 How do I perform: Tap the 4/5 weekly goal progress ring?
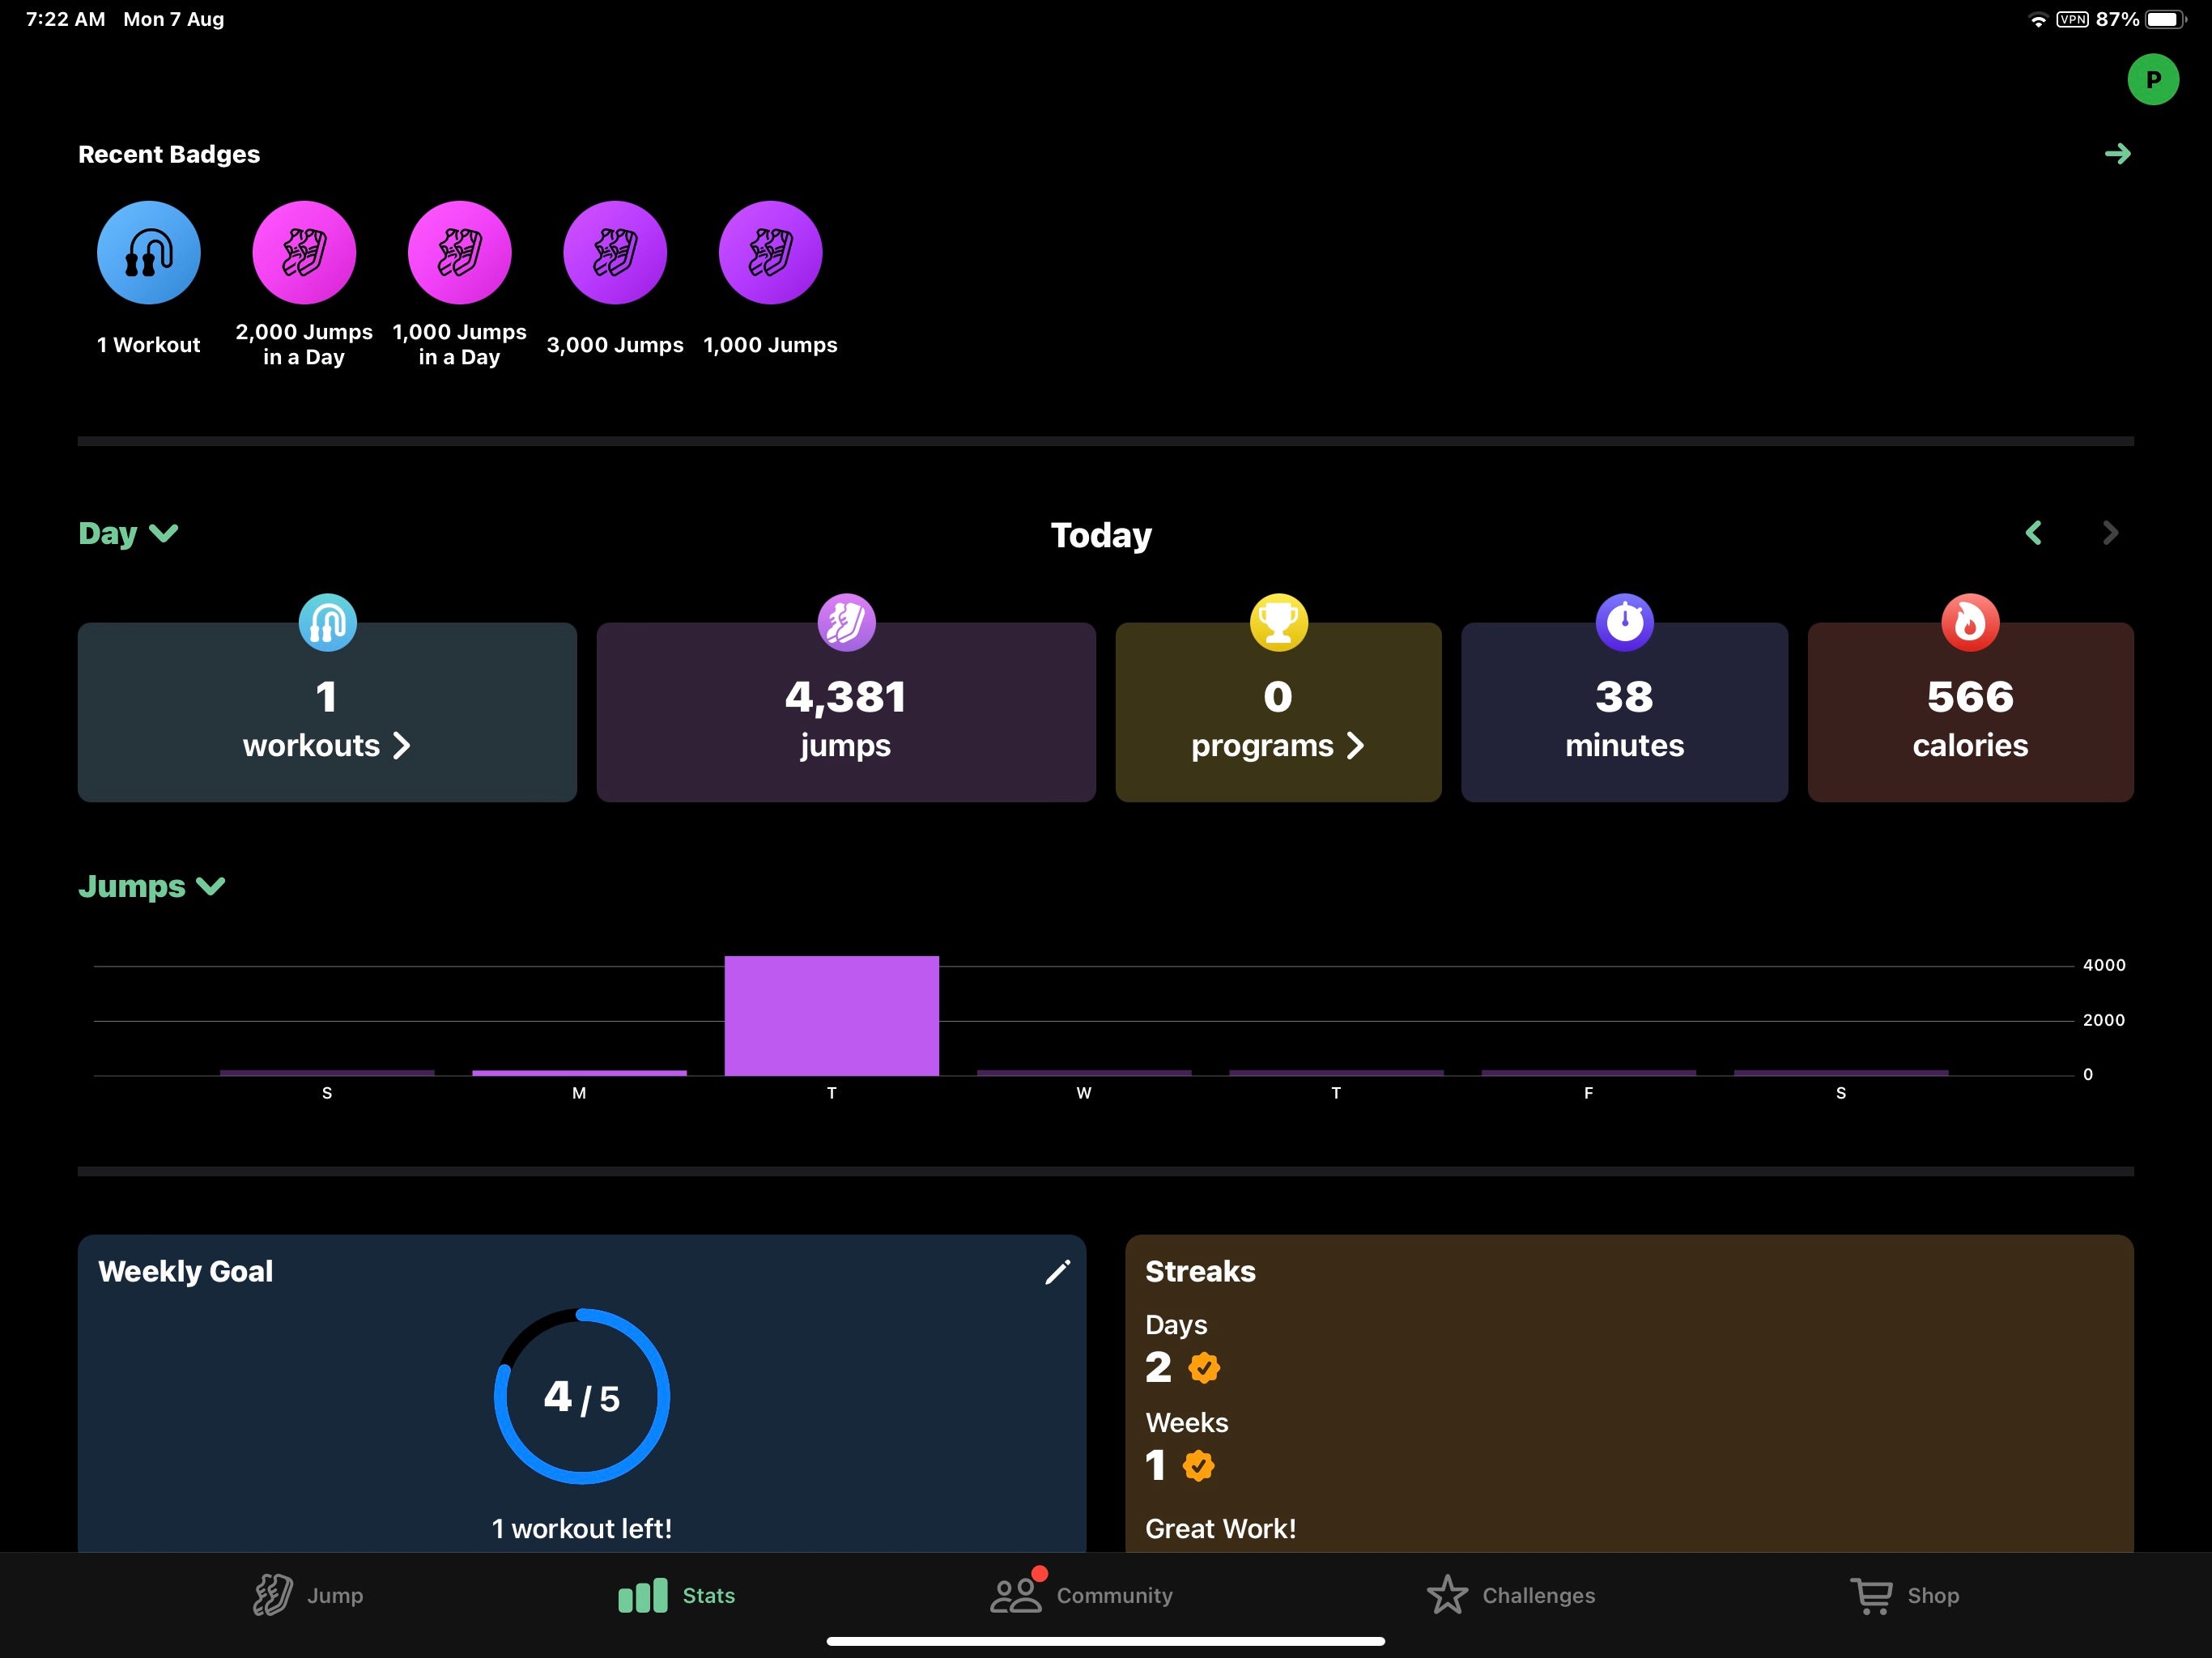coord(582,1396)
